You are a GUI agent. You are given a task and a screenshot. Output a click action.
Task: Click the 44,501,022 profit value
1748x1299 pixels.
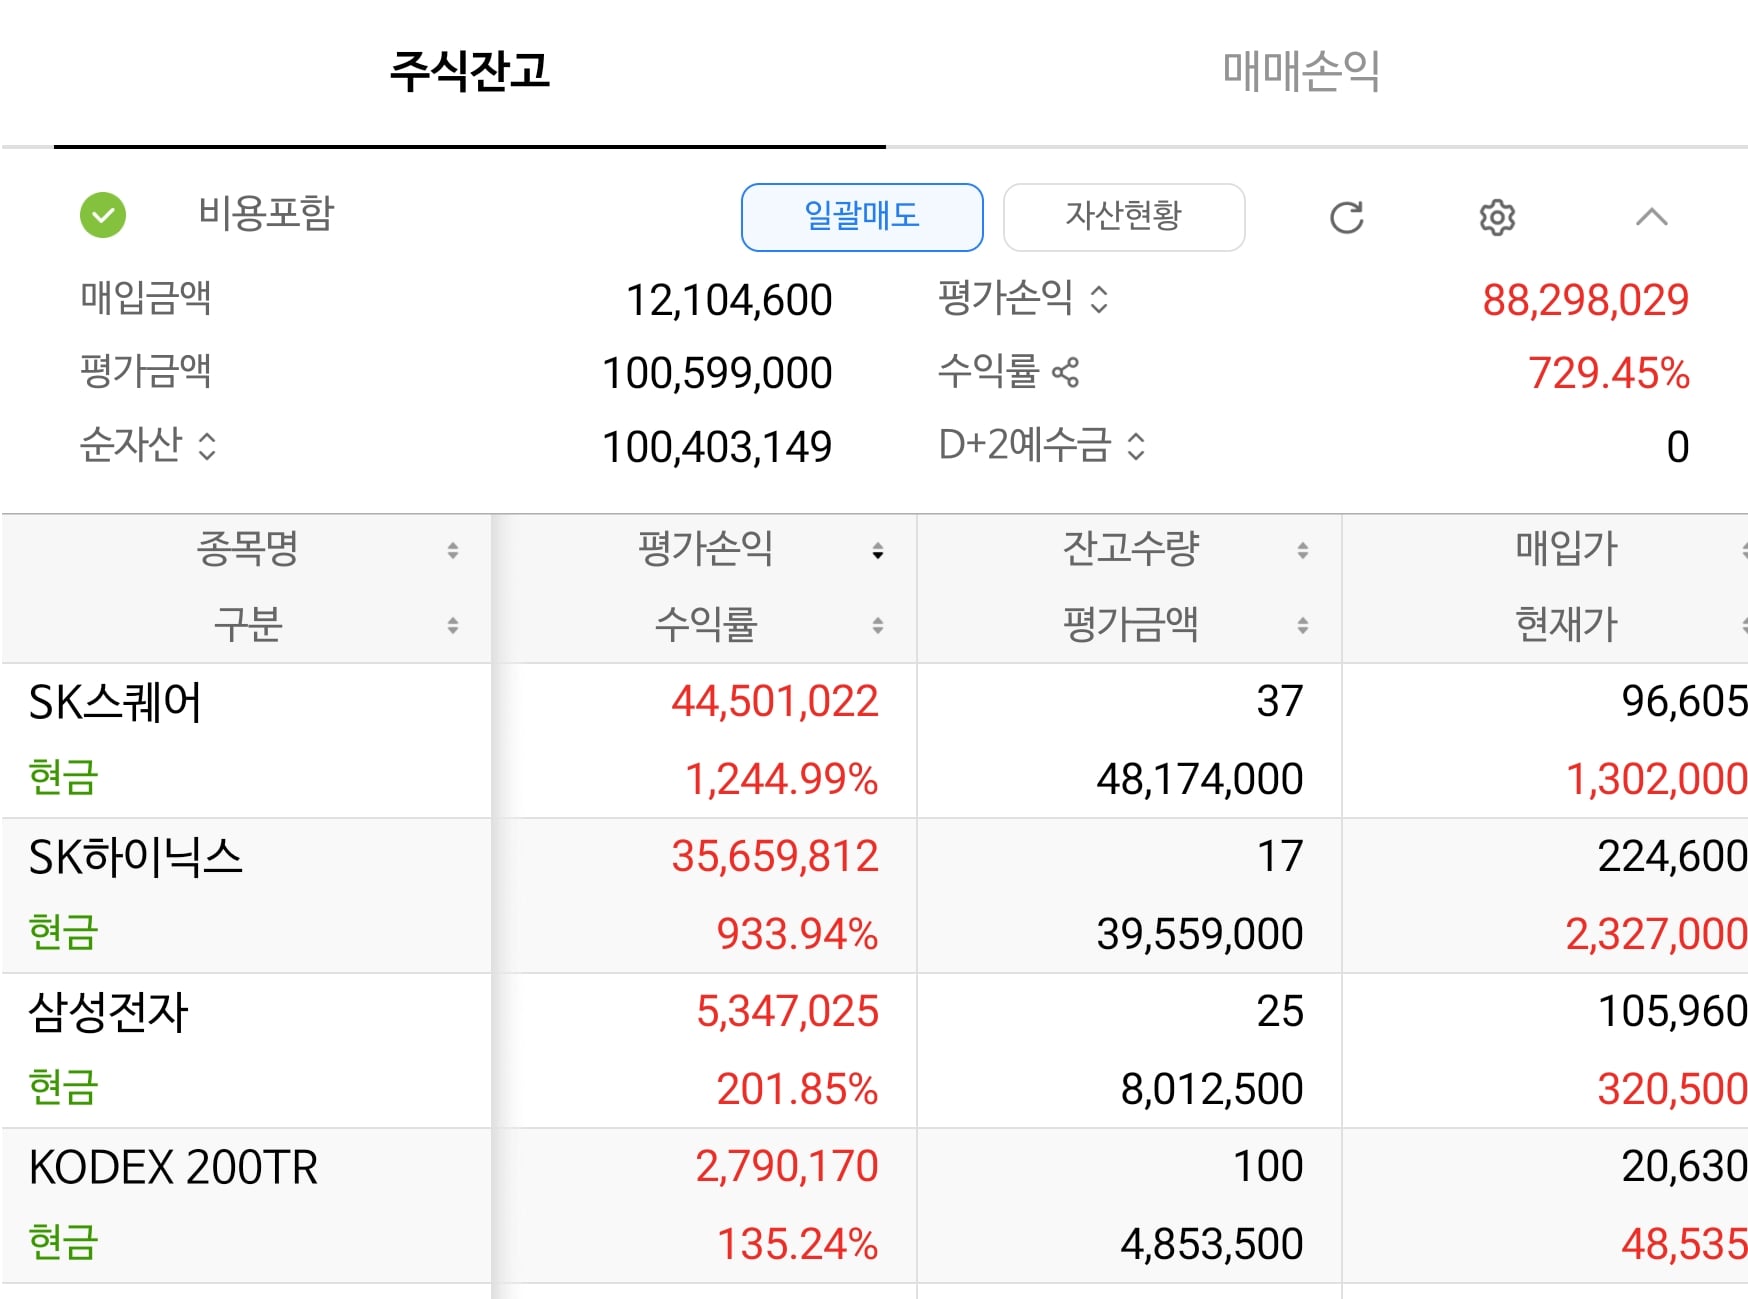pos(775,701)
